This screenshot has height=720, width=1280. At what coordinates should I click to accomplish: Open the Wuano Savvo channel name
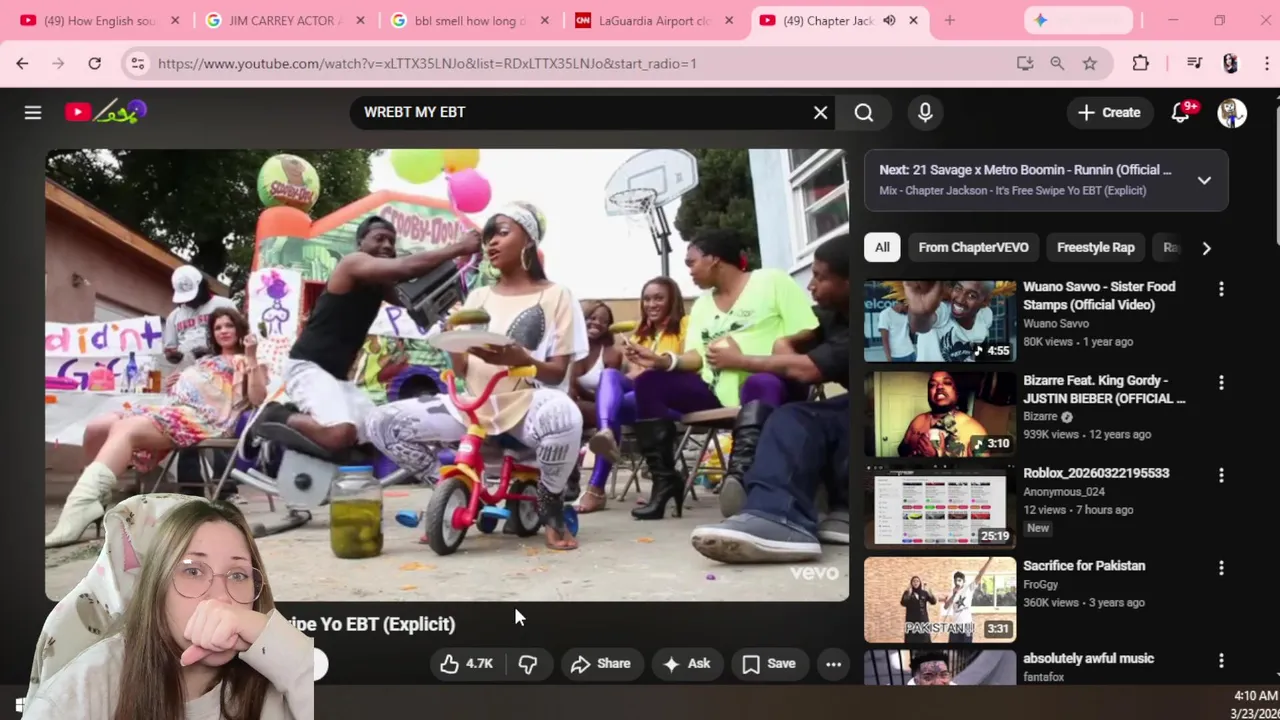(1056, 324)
